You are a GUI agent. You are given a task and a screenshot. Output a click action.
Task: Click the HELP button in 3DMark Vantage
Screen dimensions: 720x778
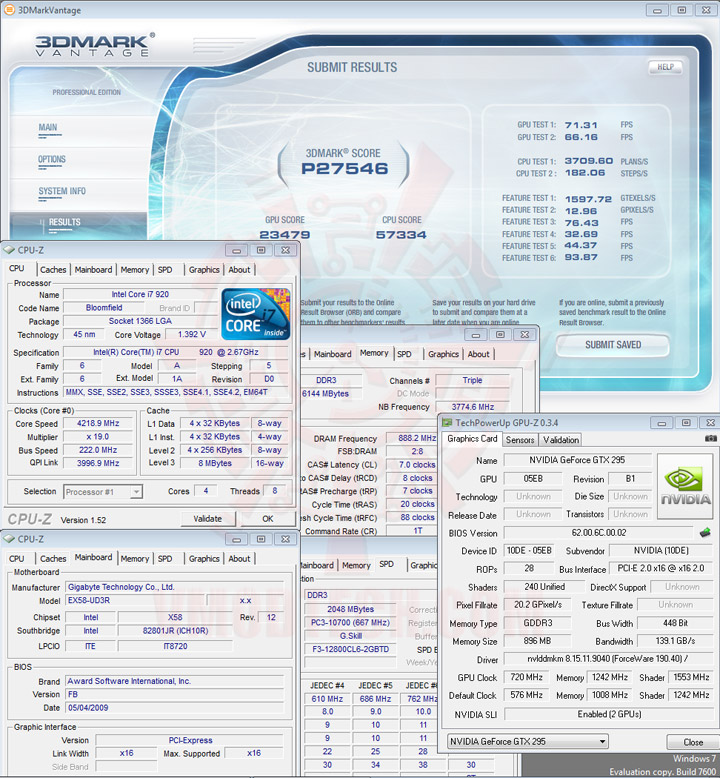pyautogui.click(x=665, y=67)
